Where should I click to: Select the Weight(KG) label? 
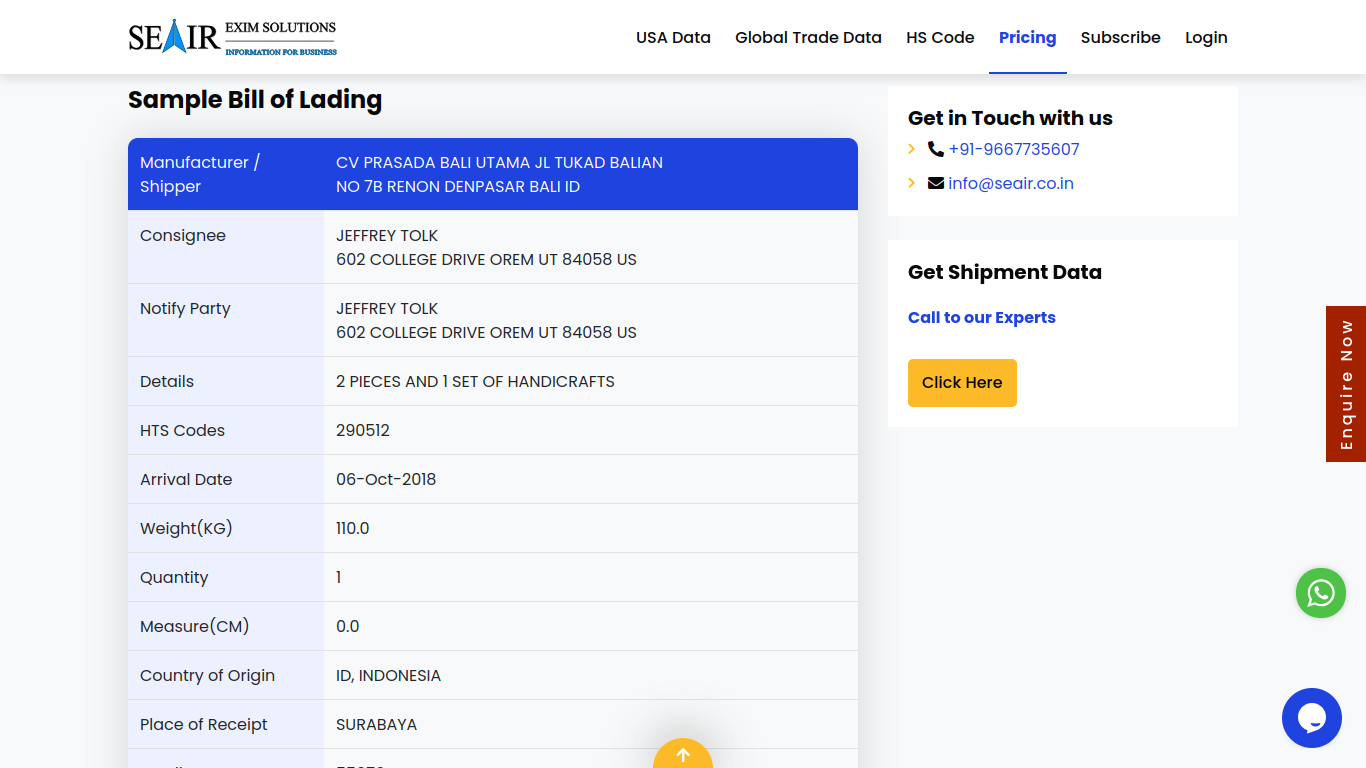point(186,528)
